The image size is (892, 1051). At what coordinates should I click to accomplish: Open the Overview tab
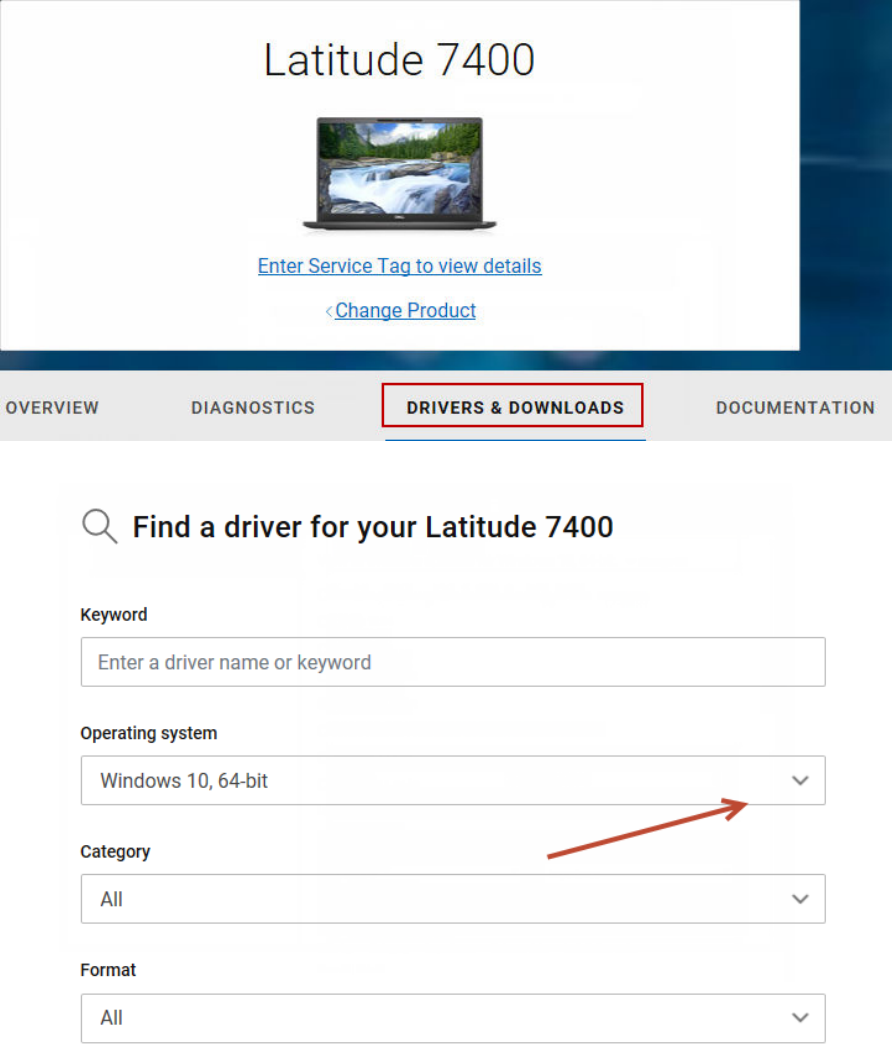[52, 408]
